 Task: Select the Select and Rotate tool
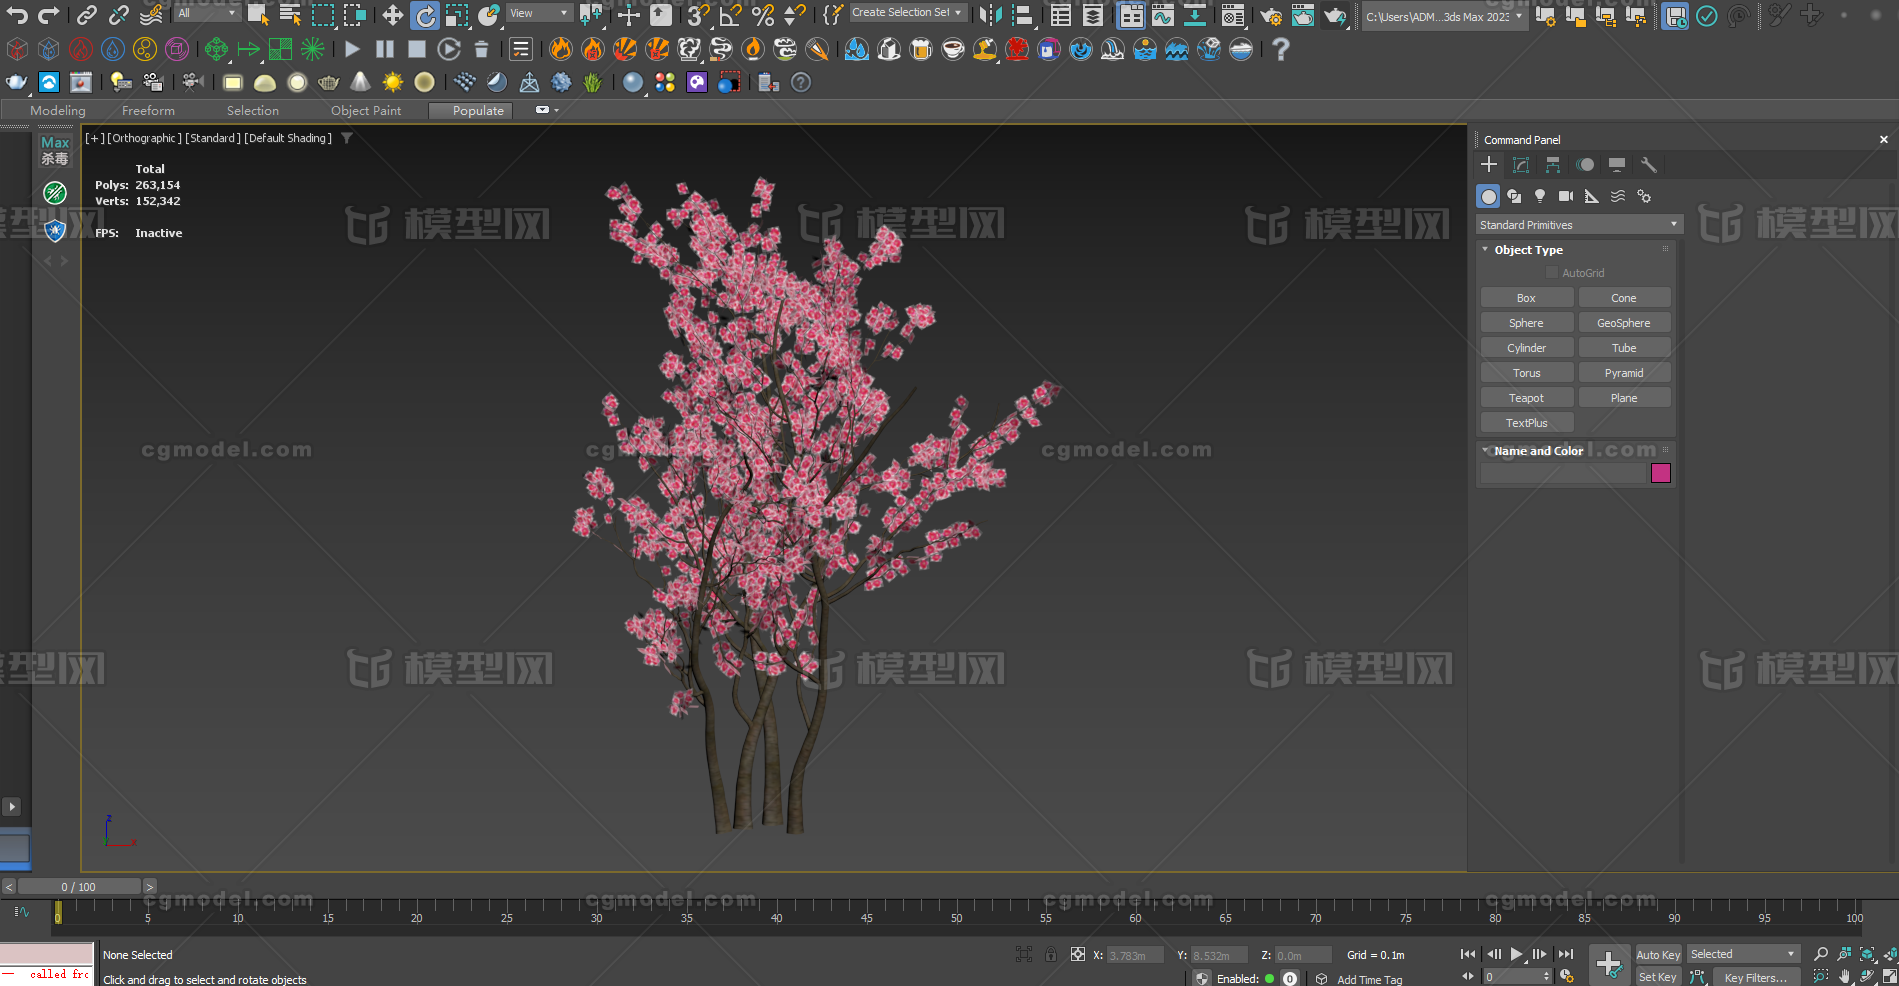point(426,13)
